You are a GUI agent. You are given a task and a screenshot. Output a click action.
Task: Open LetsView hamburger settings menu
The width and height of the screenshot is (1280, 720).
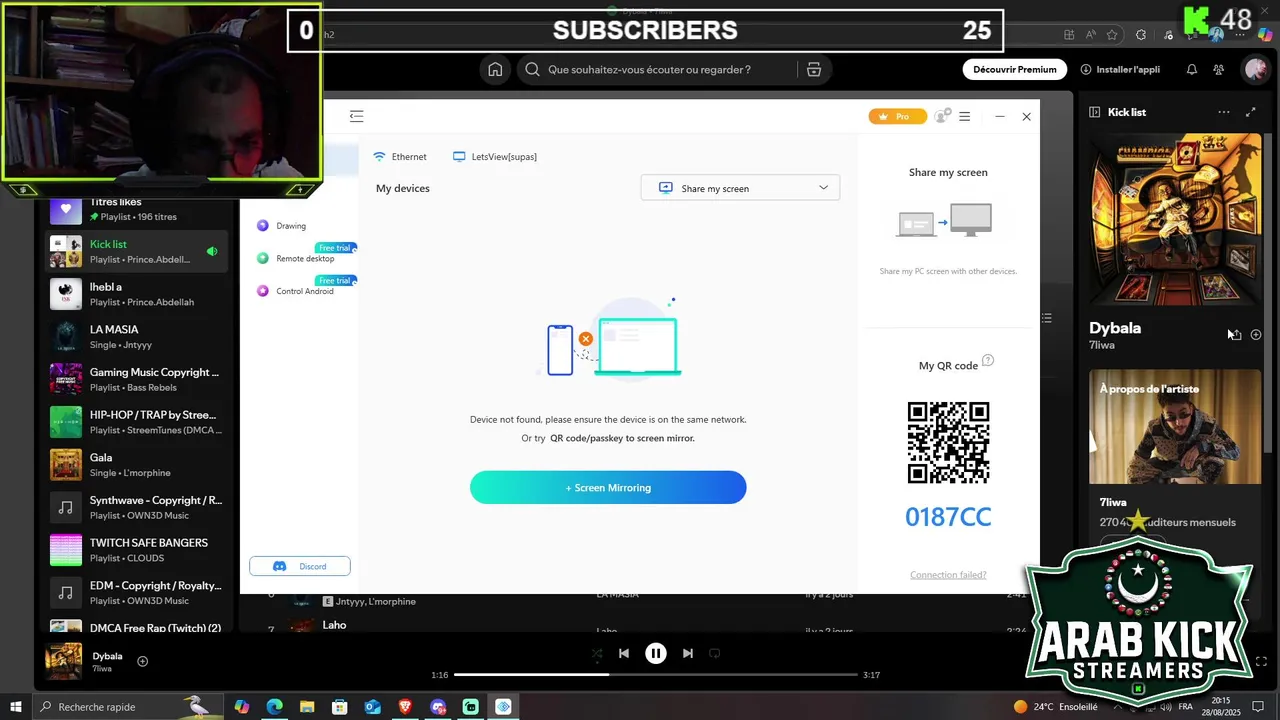coord(964,117)
